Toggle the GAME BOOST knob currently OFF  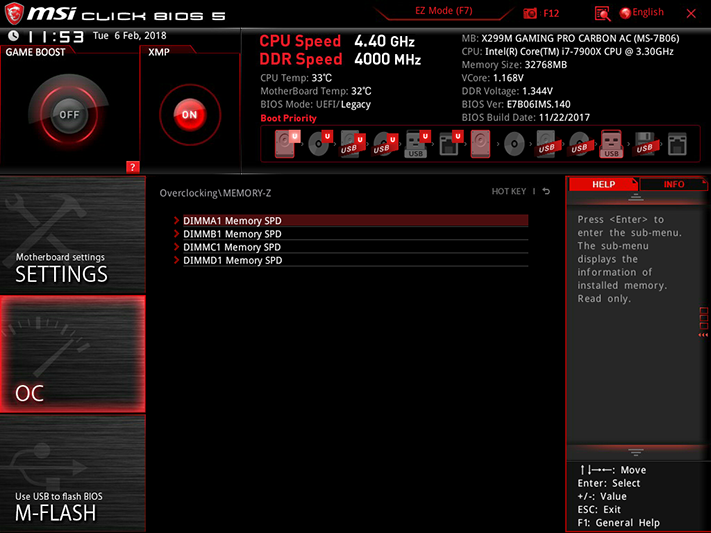pos(69,114)
